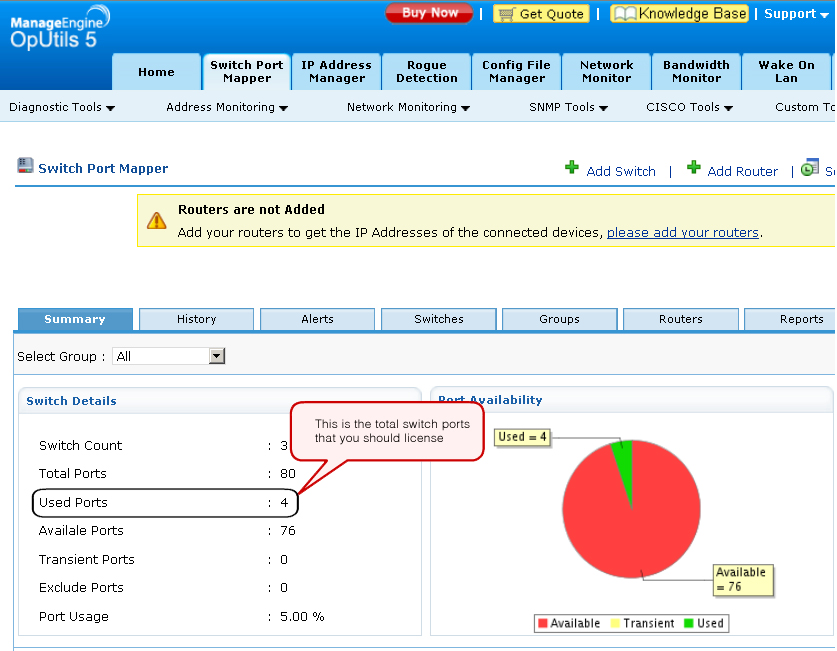Click the green Used legend swatch
The width and height of the screenshot is (837, 651).
[689, 623]
